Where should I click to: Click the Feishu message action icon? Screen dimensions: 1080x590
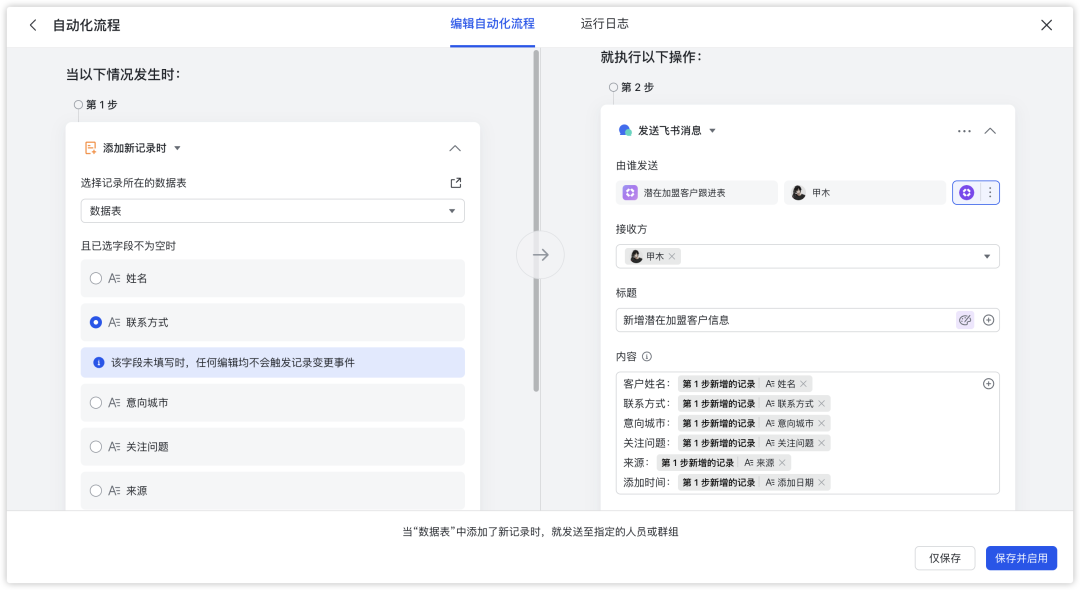(x=625, y=130)
